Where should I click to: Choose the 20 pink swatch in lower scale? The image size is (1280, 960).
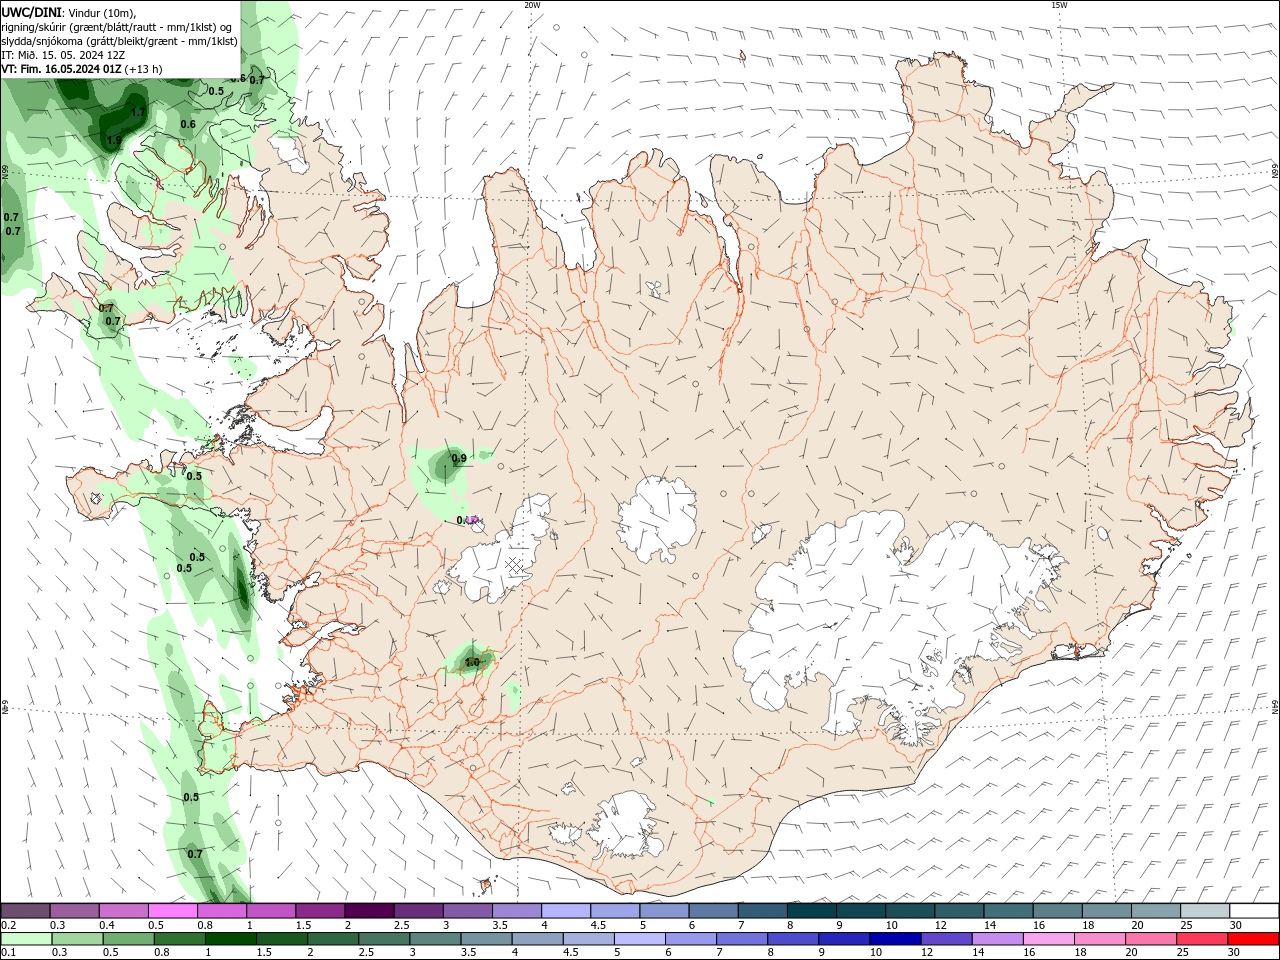tap(1150, 939)
